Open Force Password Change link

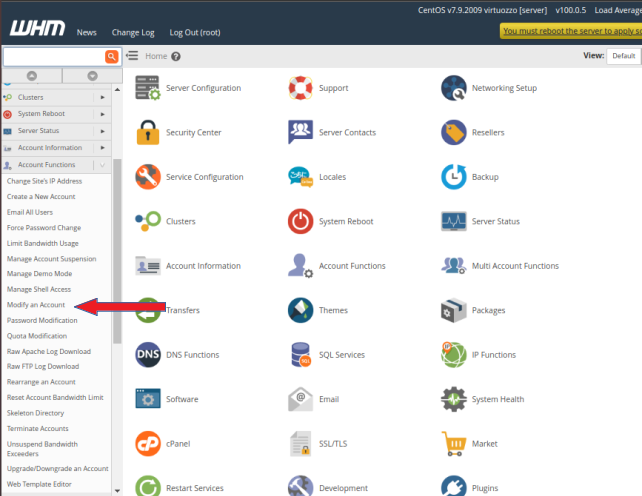[x=44, y=228]
